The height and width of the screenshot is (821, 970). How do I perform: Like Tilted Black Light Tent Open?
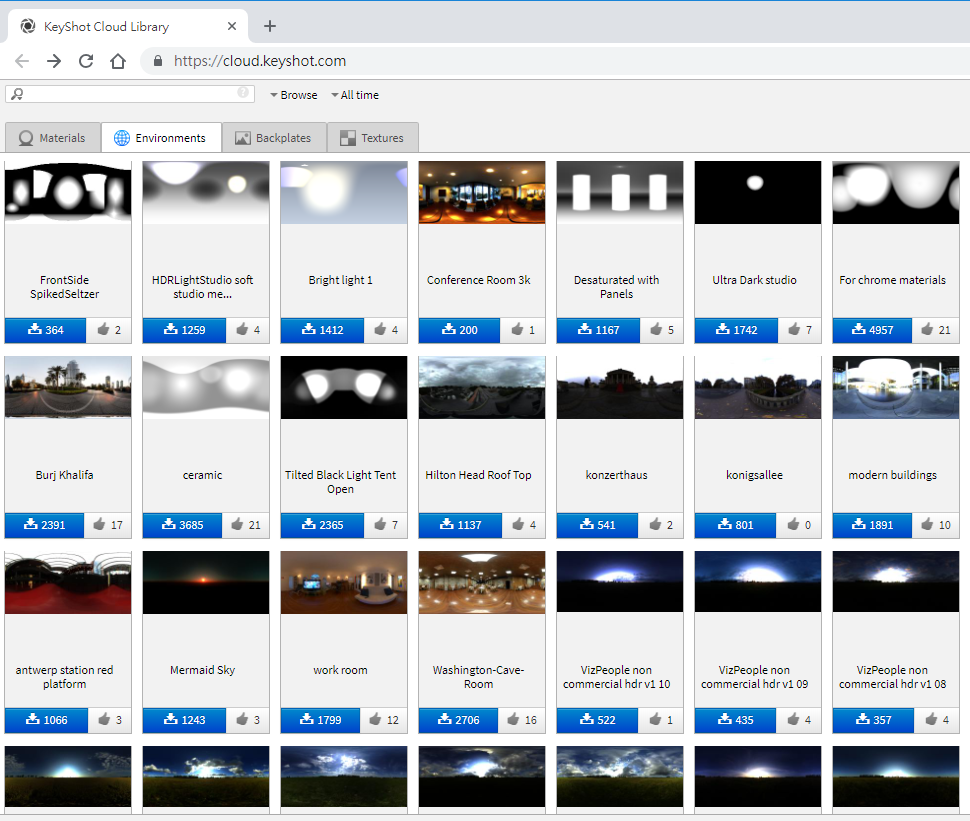pyautogui.click(x=386, y=525)
